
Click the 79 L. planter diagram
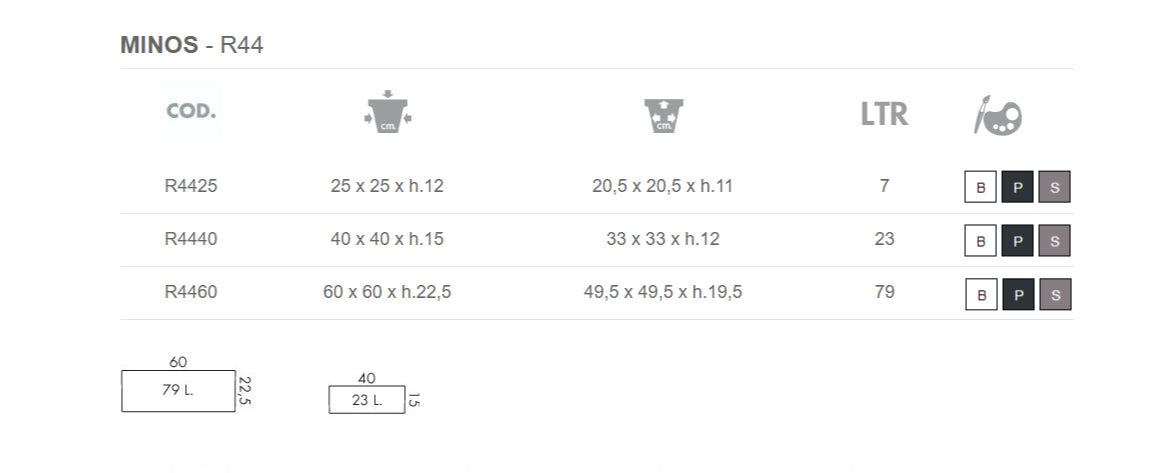tap(178, 391)
